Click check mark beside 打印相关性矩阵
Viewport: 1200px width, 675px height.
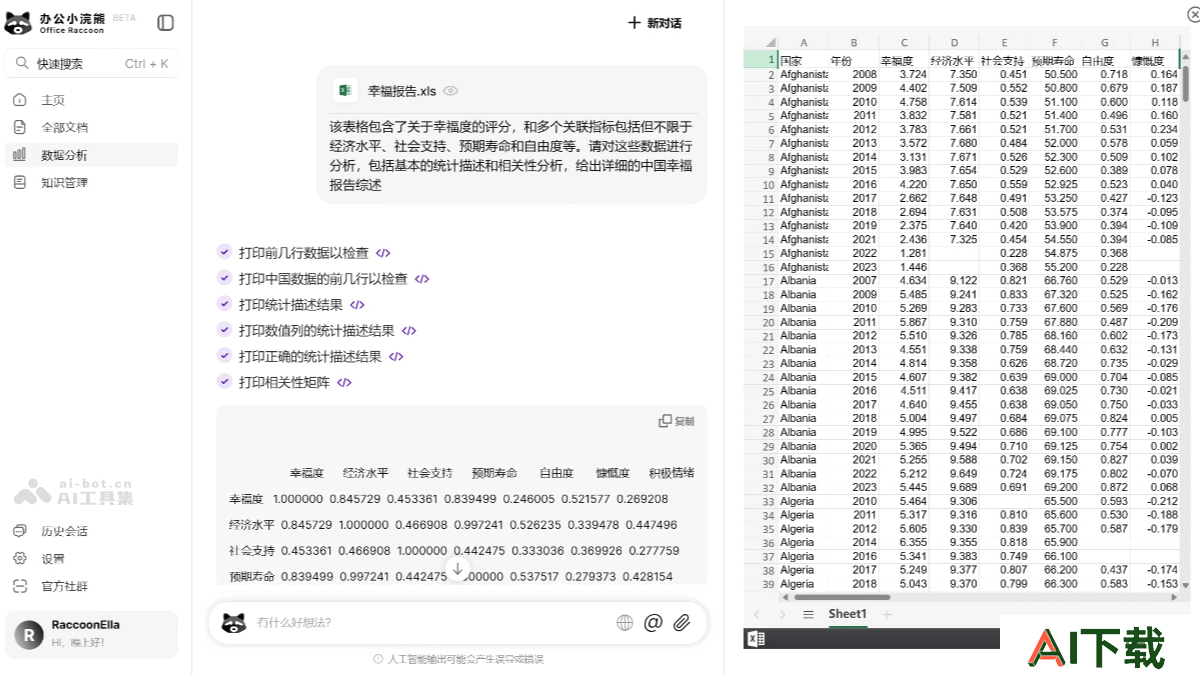pyautogui.click(x=224, y=382)
